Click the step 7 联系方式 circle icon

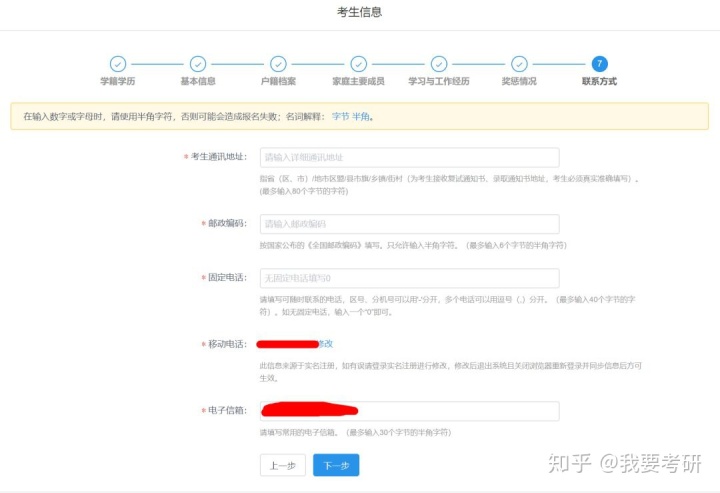click(x=600, y=64)
